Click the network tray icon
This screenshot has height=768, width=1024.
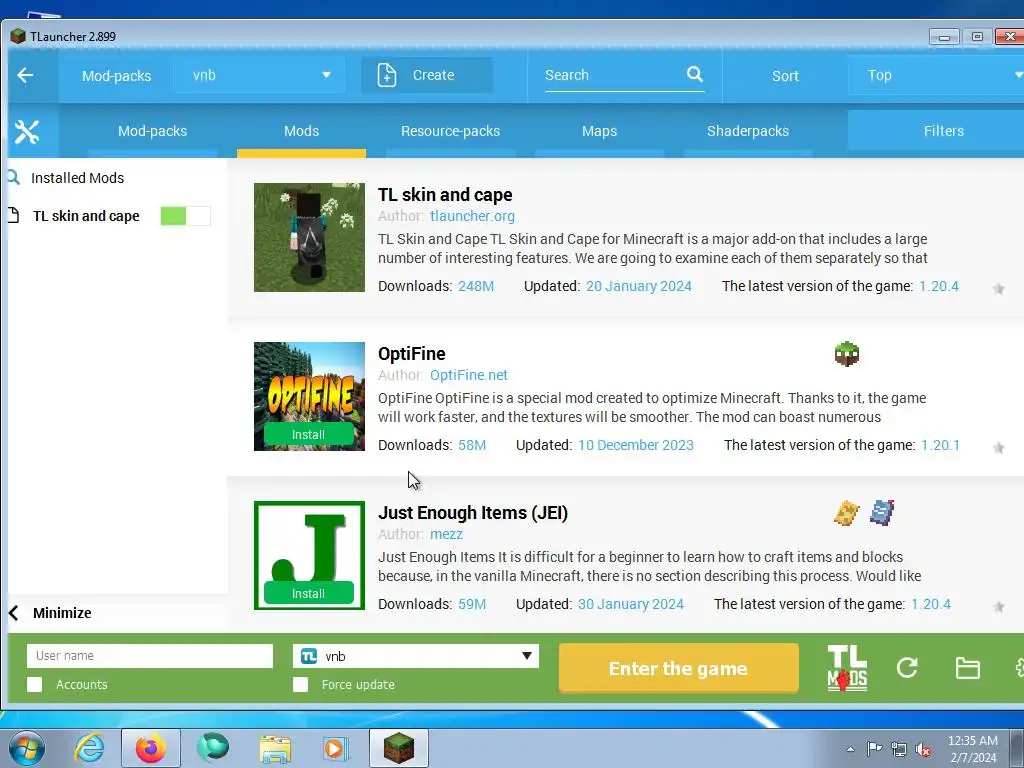pyautogui.click(x=899, y=750)
